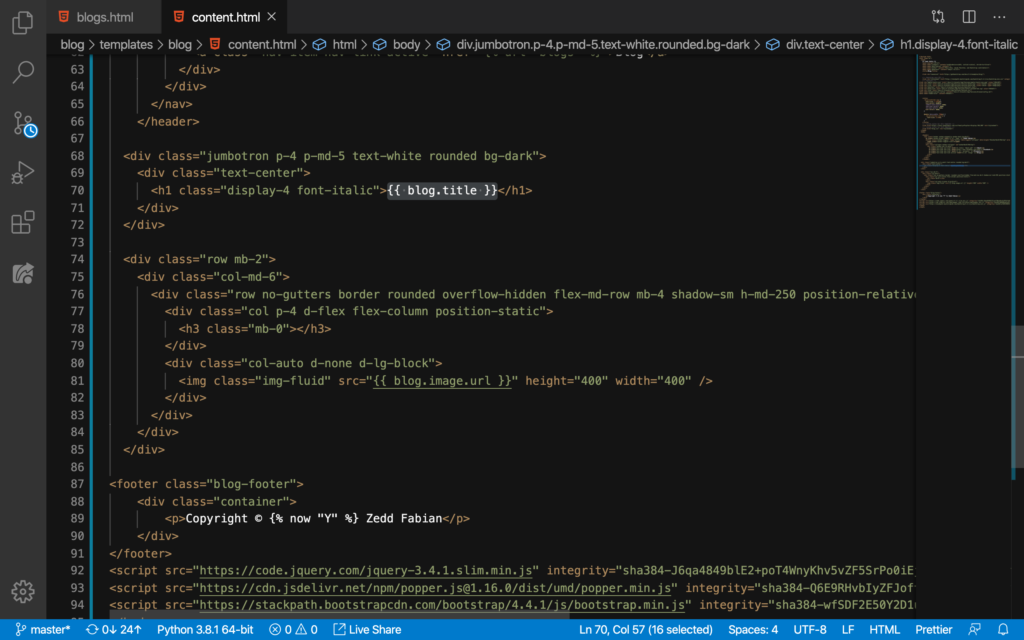Click the closing </footer> tag
Viewport: 1024px width, 640px height.
tap(140, 554)
